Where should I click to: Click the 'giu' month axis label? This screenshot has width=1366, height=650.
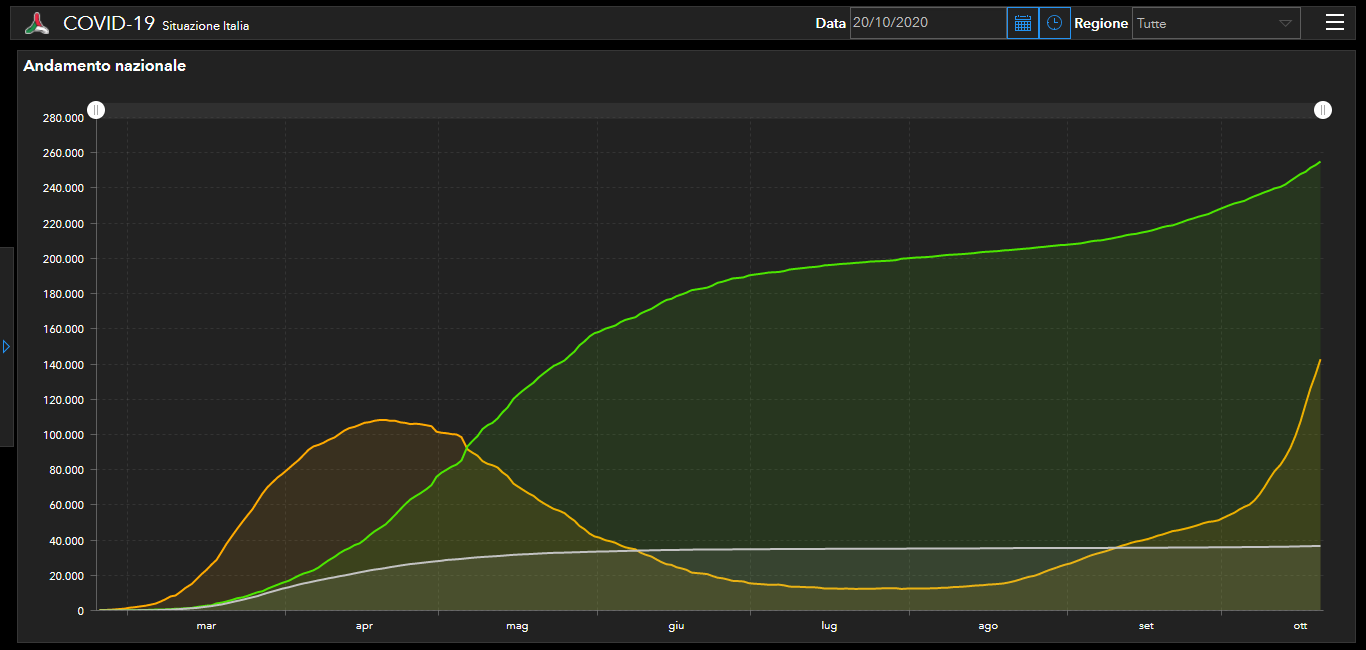pos(676,626)
